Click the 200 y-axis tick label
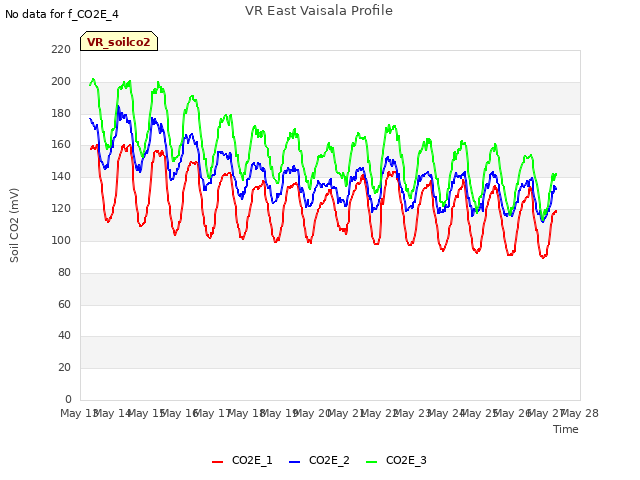This screenshot has width=640, height=480. (x=61, y=81)
